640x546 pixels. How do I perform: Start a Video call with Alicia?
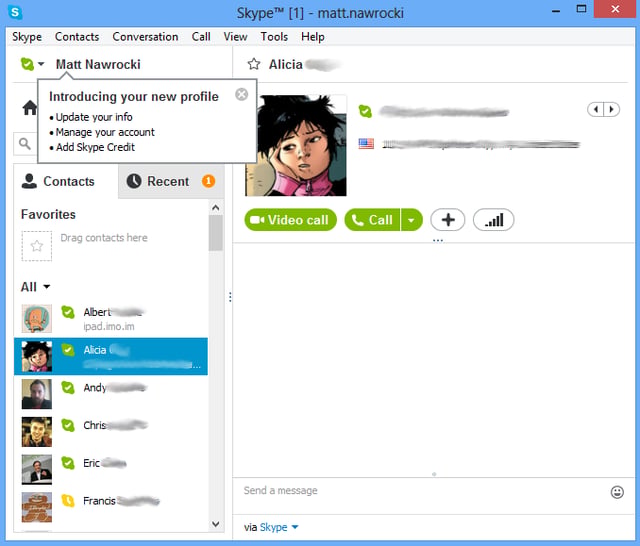point(291,220)
